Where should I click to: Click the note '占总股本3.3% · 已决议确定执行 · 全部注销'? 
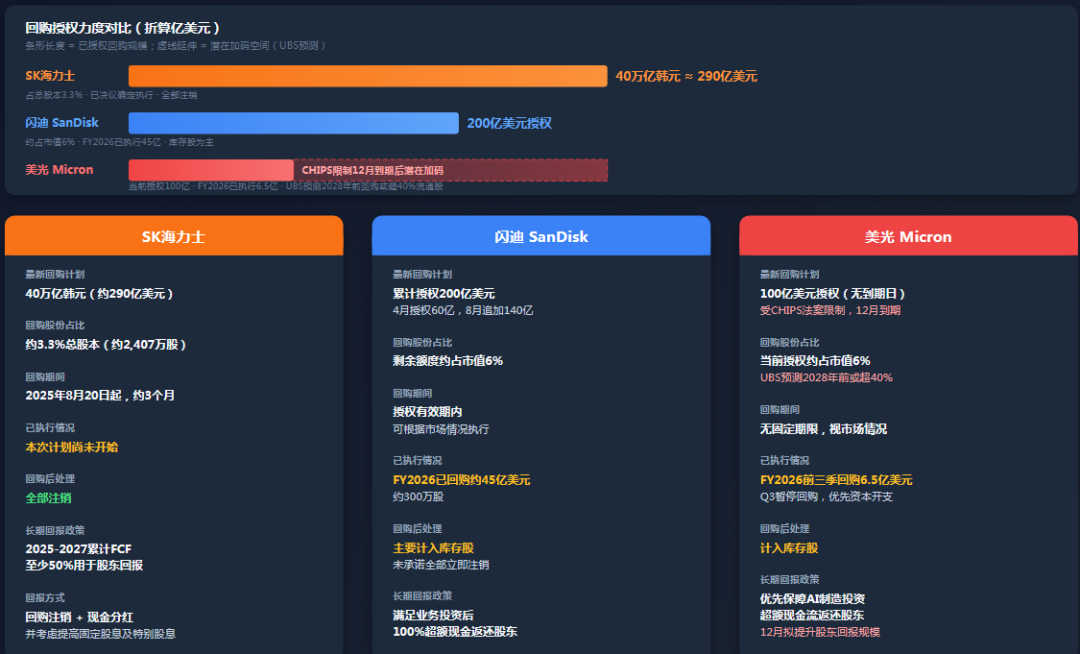coord(111,95)
